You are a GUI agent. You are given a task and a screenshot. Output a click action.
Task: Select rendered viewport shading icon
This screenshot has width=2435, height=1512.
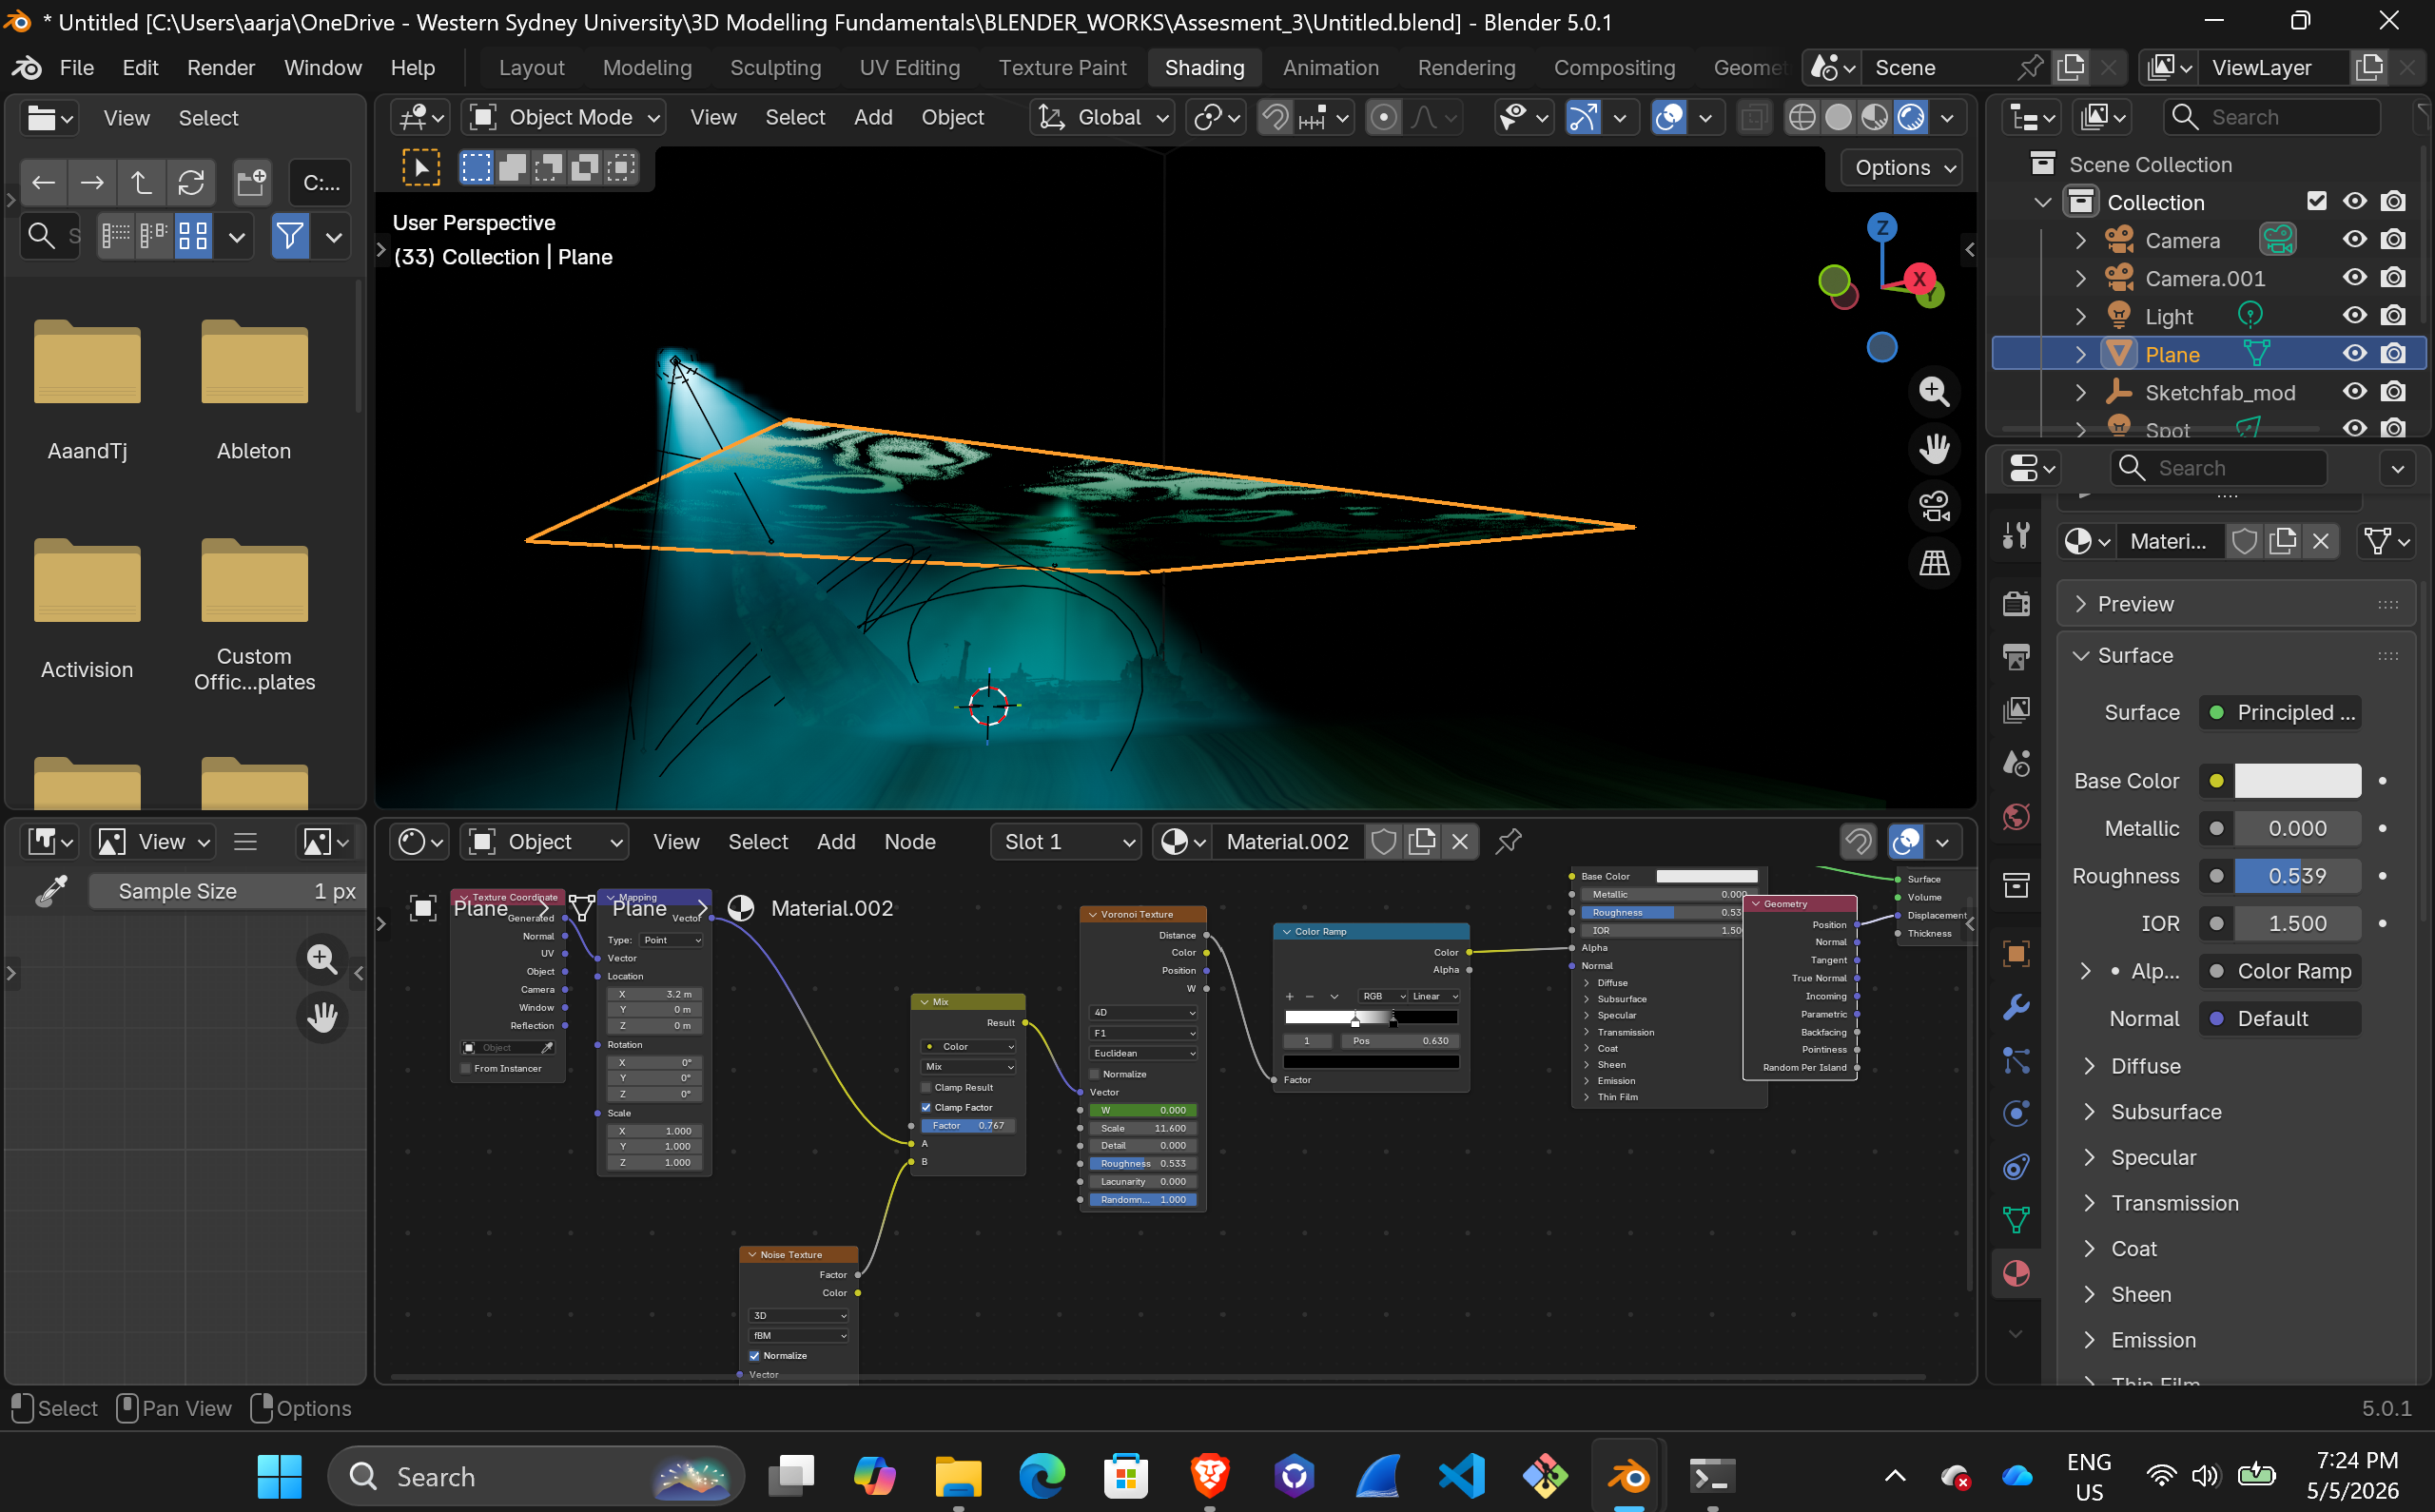(x=1911, y=118)
